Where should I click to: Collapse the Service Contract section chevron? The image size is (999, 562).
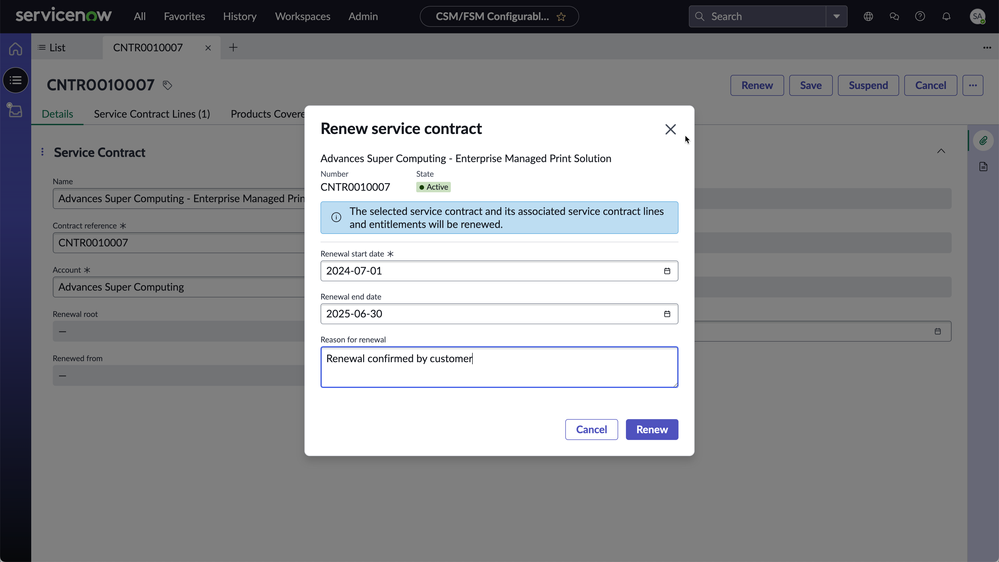point(941,152)
